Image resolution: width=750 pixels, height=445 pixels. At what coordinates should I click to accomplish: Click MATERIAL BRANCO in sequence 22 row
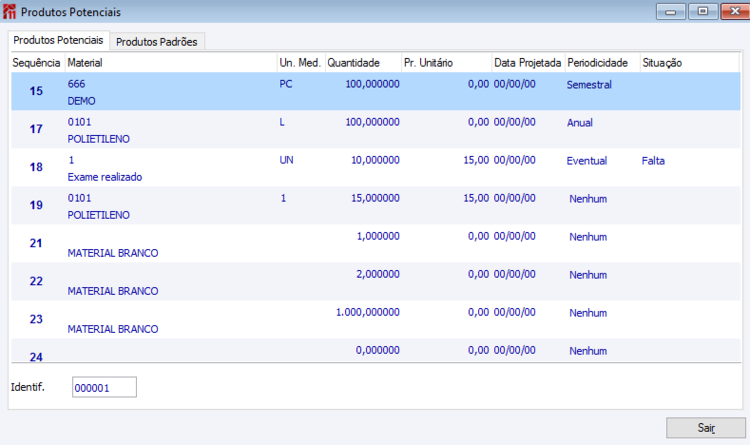click(113, 291)
